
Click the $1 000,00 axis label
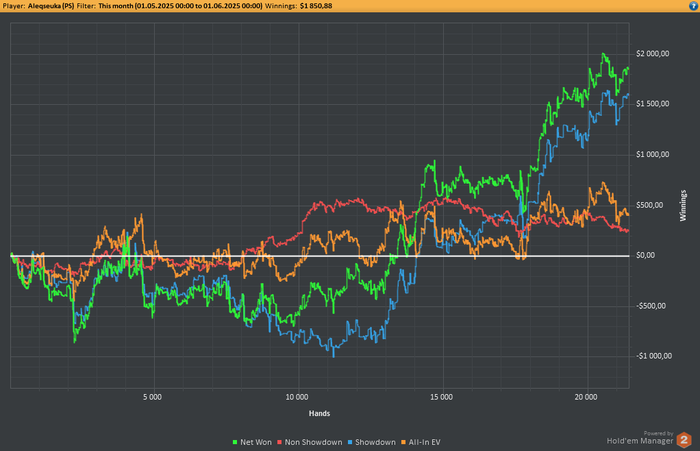tap(652, 155)
